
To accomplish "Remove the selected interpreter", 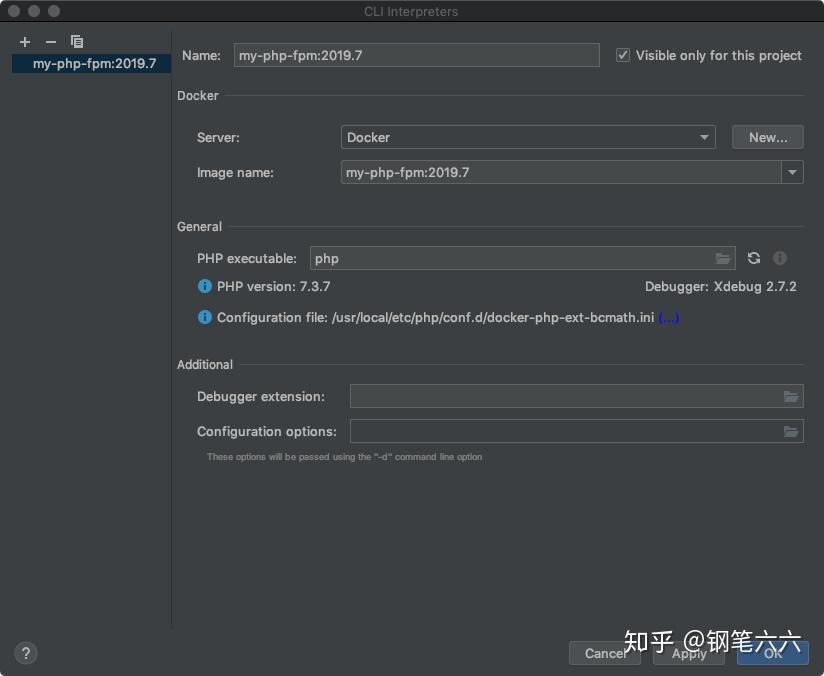I will [x=50, y=42].
